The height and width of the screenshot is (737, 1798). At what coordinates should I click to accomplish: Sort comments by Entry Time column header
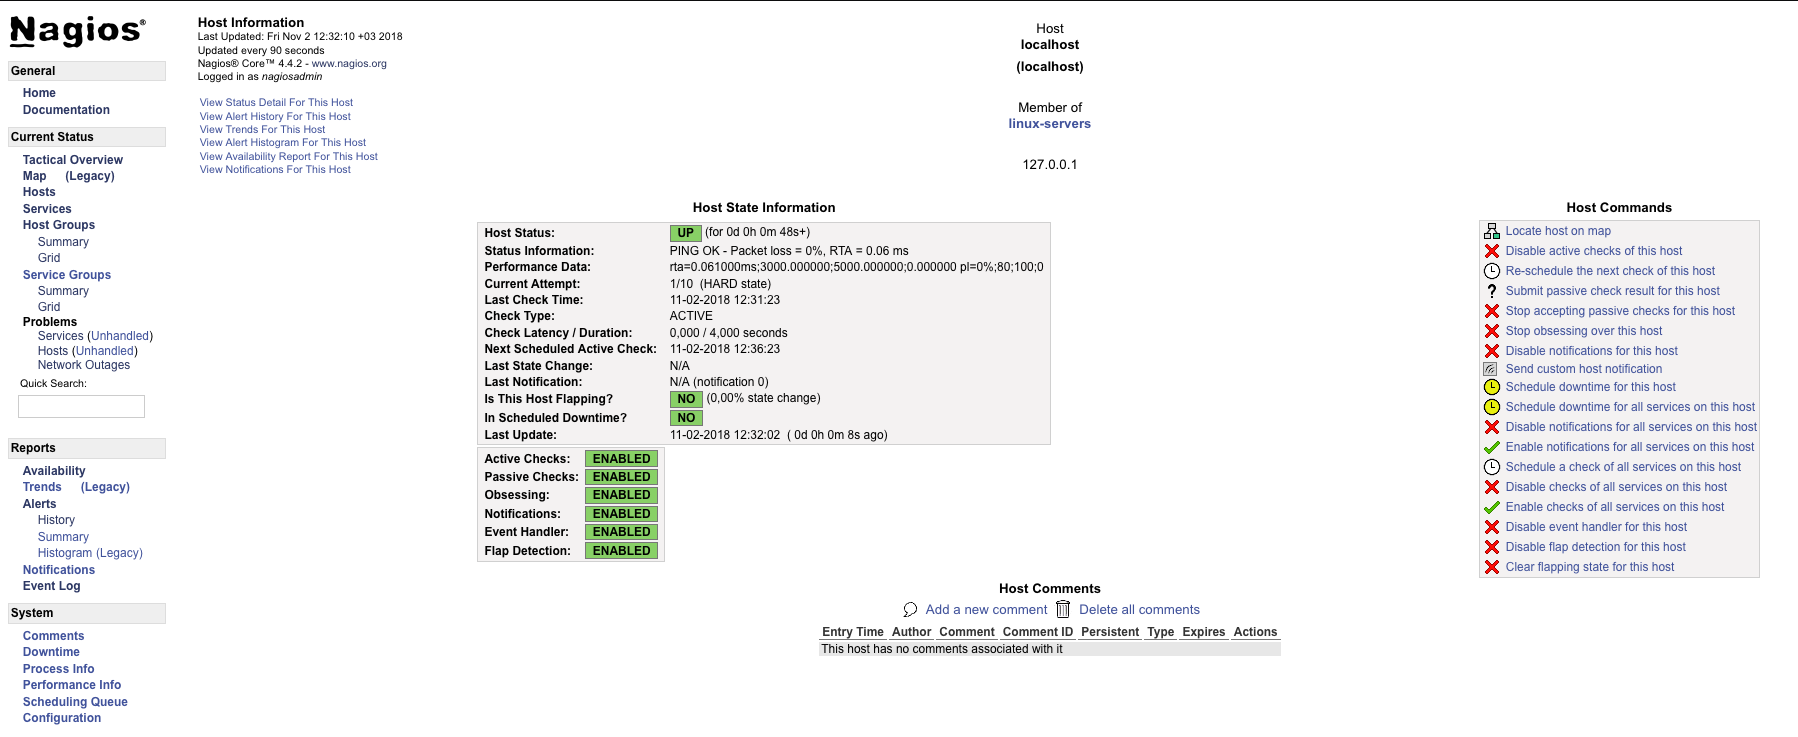point(852,632)
